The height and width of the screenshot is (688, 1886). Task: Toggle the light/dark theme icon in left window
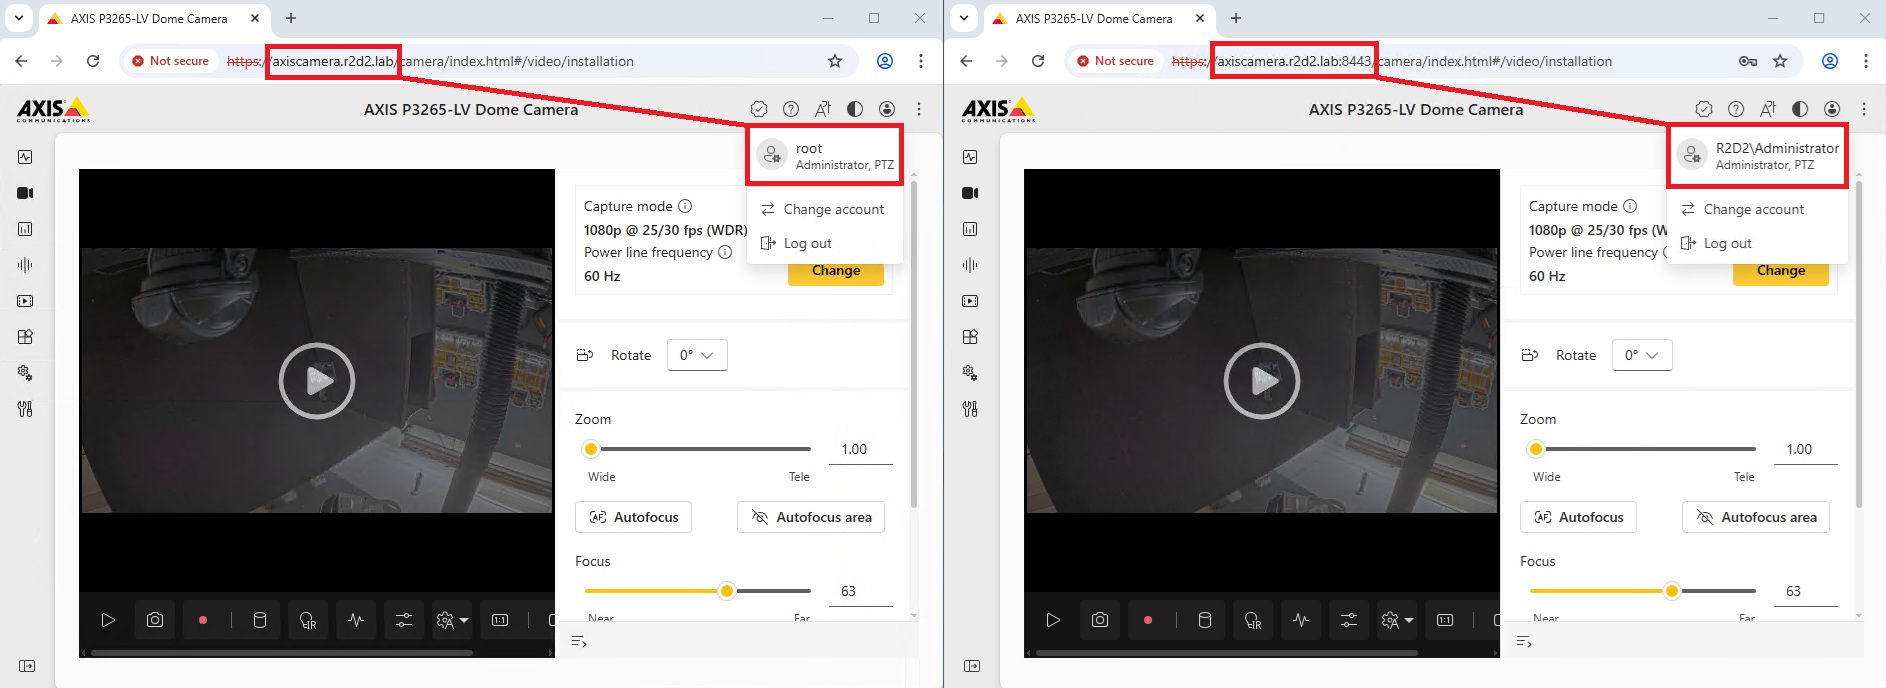pos(855,109)
